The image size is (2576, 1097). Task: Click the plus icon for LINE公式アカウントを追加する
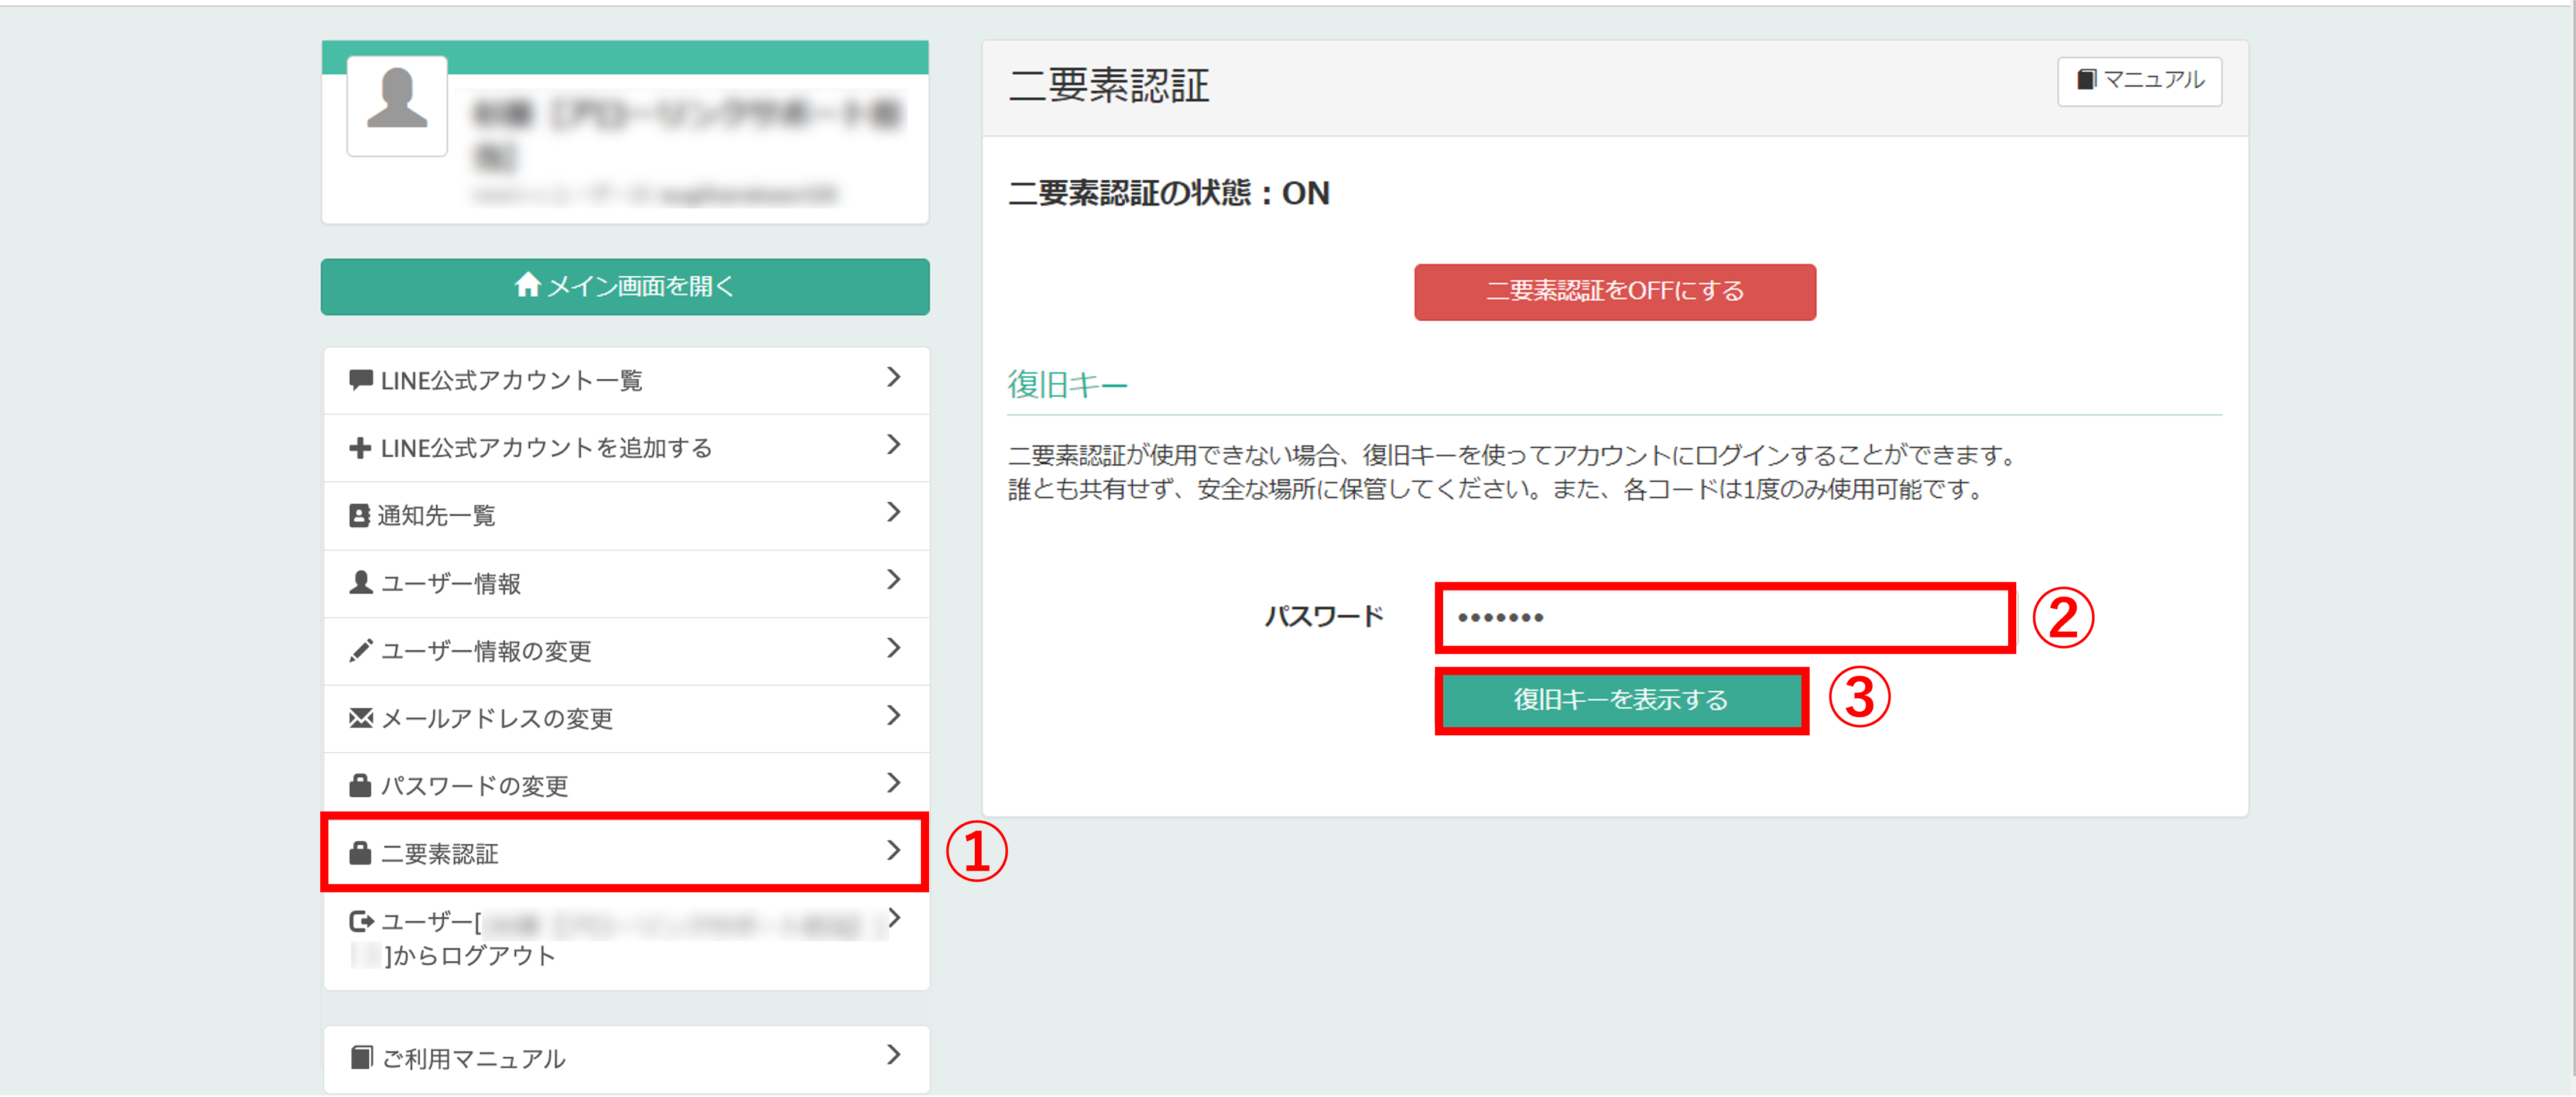(x=360, y=448)
